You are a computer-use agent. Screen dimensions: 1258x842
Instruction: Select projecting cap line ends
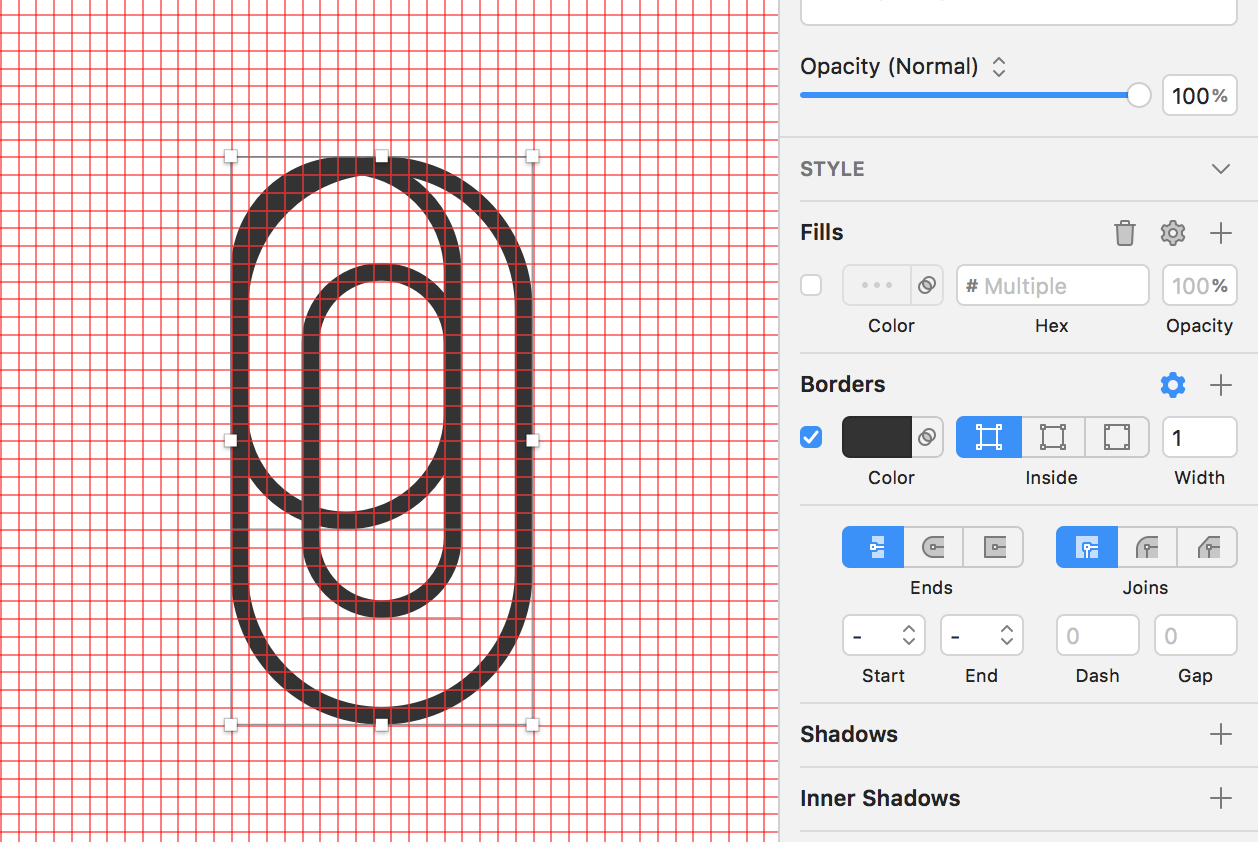coord(993,547)
